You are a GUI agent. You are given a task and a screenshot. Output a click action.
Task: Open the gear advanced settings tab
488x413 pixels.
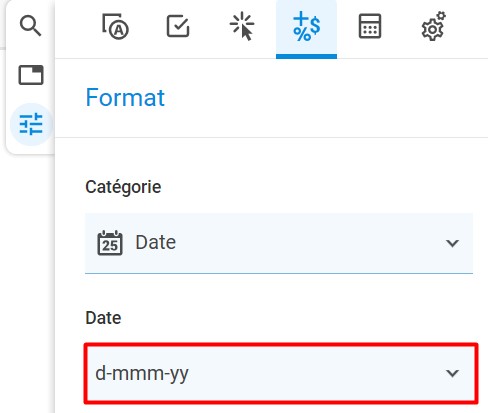(433, 26)
